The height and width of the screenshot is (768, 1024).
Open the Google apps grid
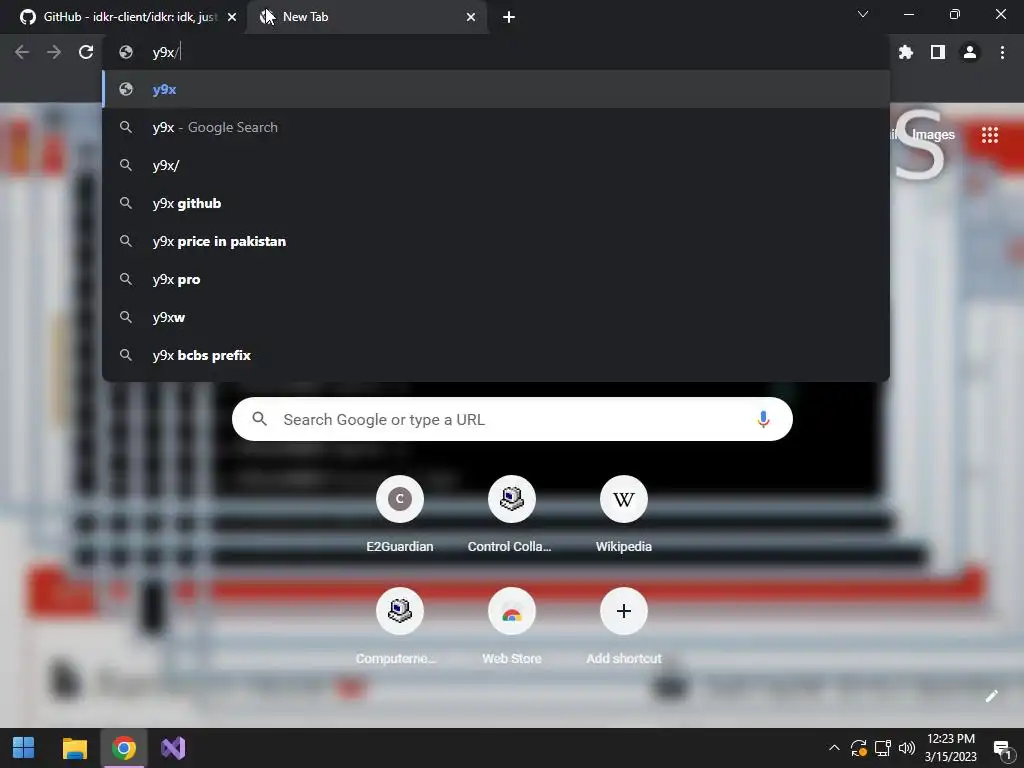point(990,135)
